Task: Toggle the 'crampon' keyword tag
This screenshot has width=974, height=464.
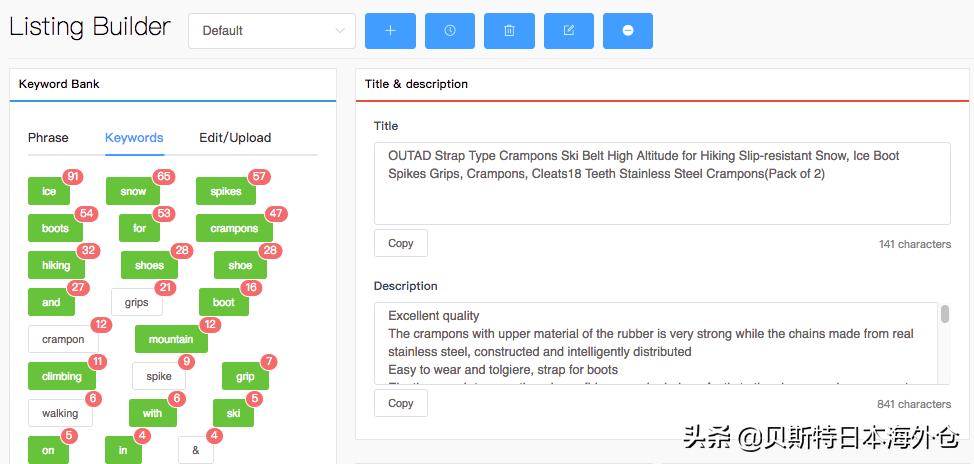Action: coord(63,340)
